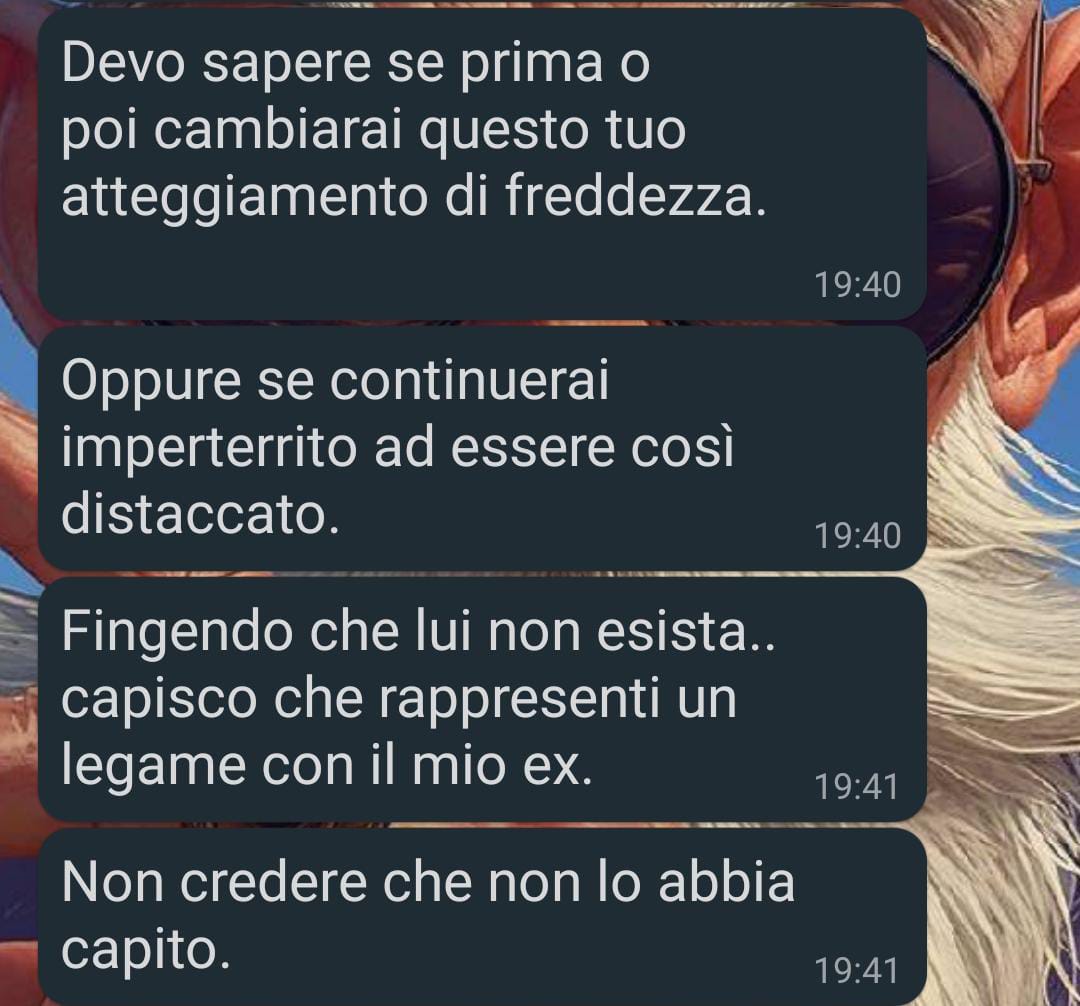Click the 19:41 timestamp beside "mio ex."

[x=856, y=787]
